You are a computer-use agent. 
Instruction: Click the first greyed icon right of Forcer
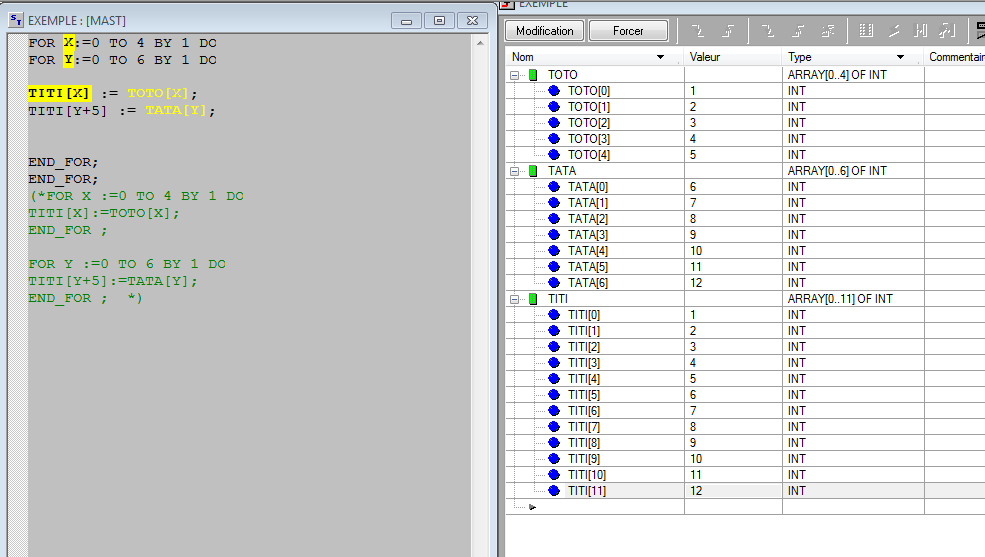point(698,31)
